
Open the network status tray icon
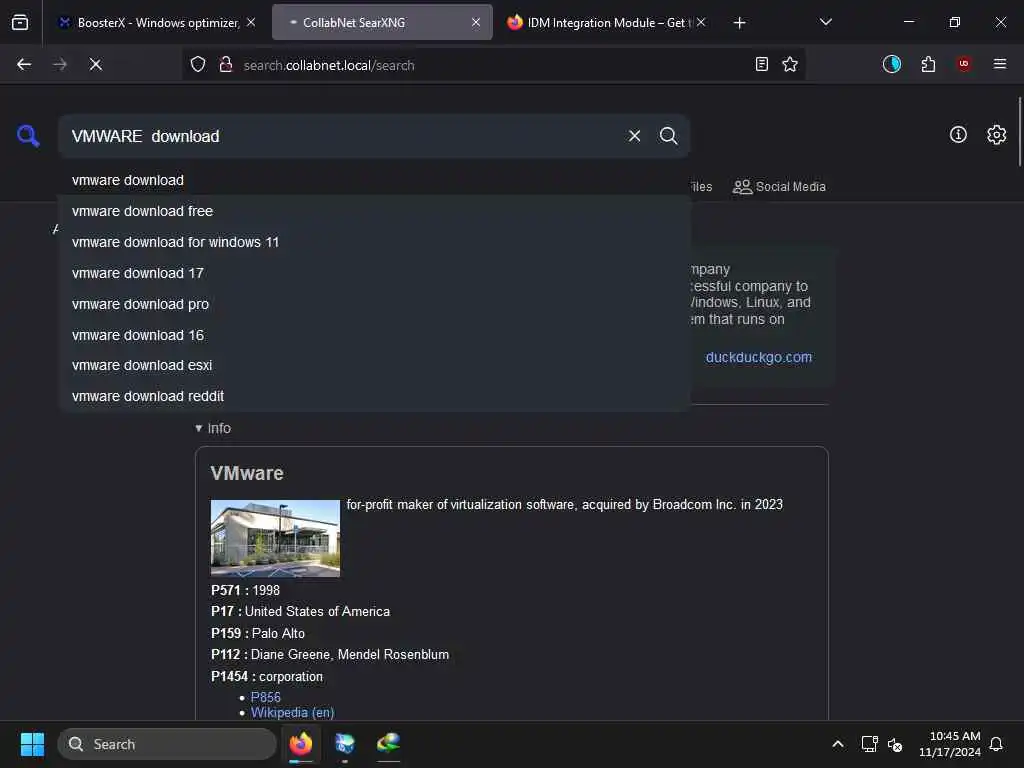pyautogui.click(x=869, y=744)
